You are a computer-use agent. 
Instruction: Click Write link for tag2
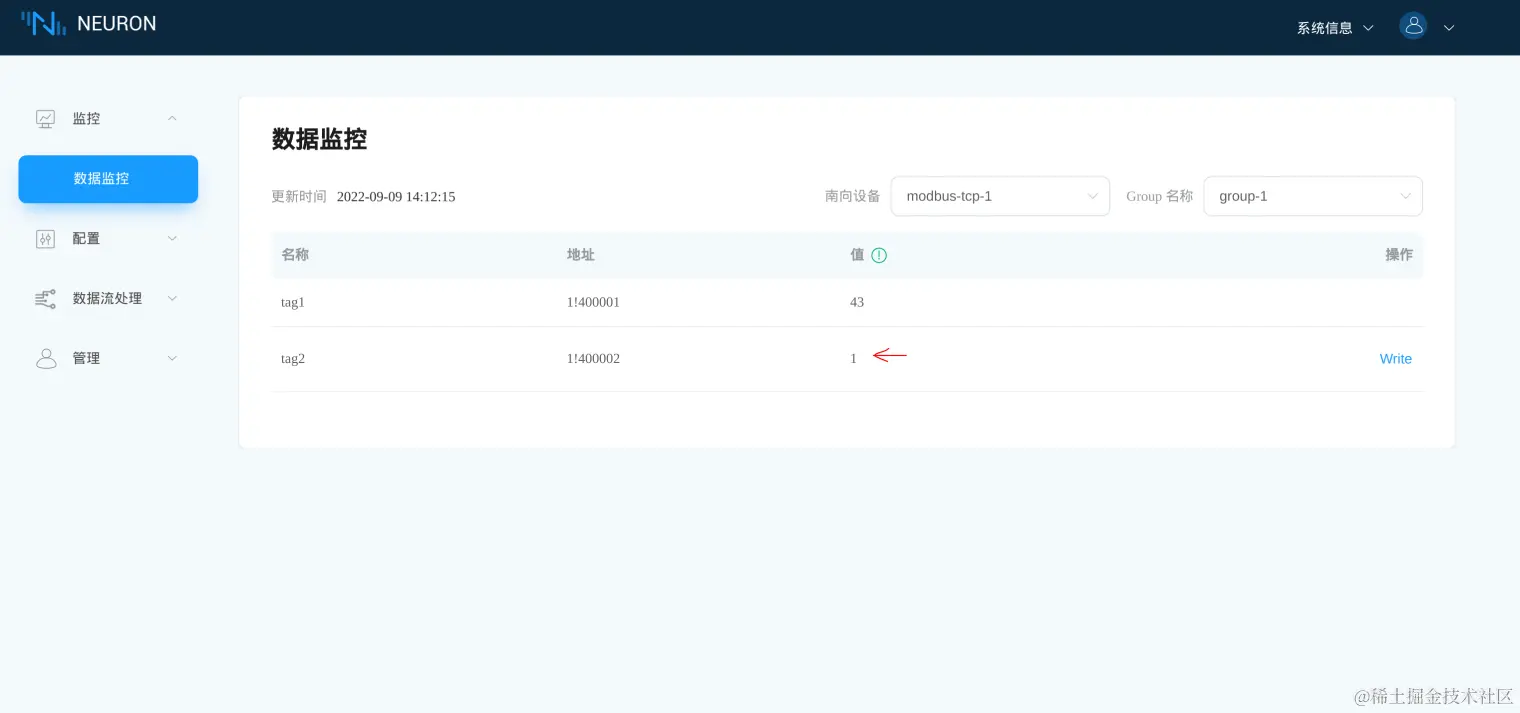(1396, 359)
